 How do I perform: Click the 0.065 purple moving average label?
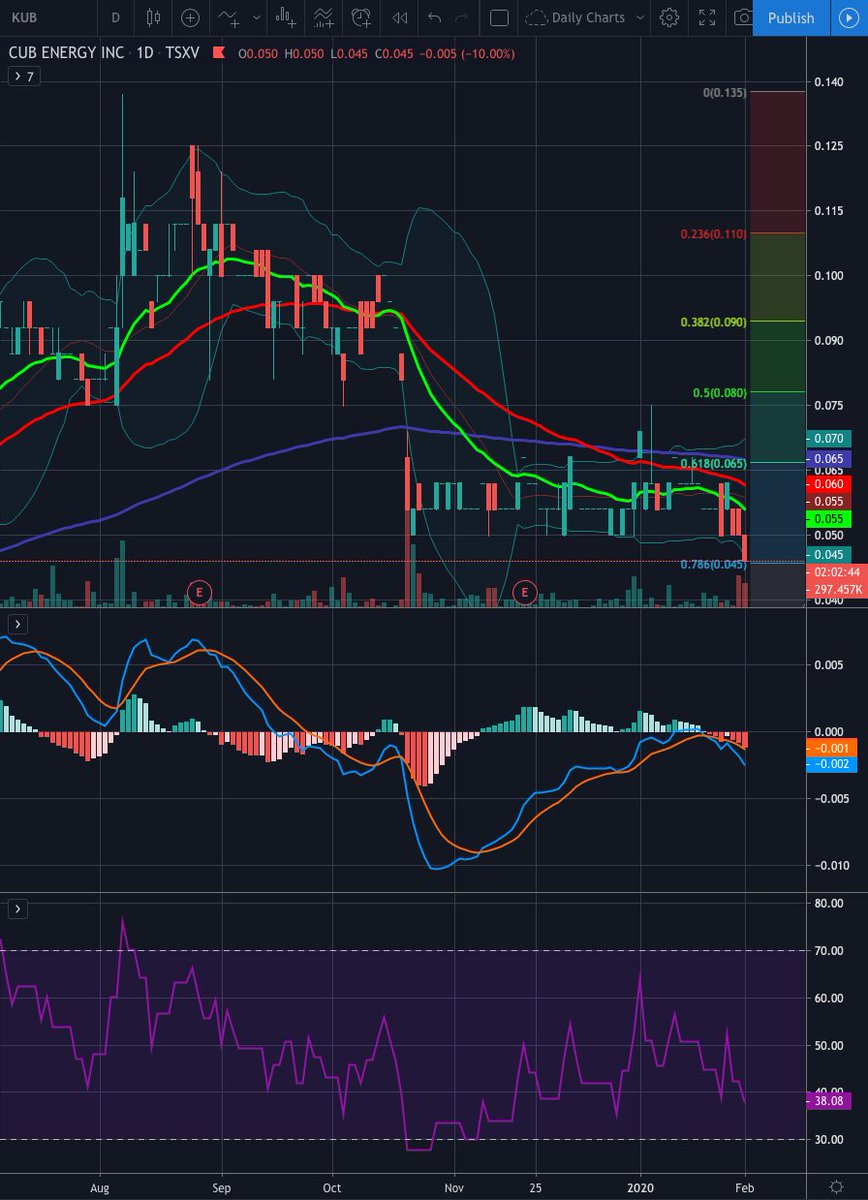tap(830, 457)
